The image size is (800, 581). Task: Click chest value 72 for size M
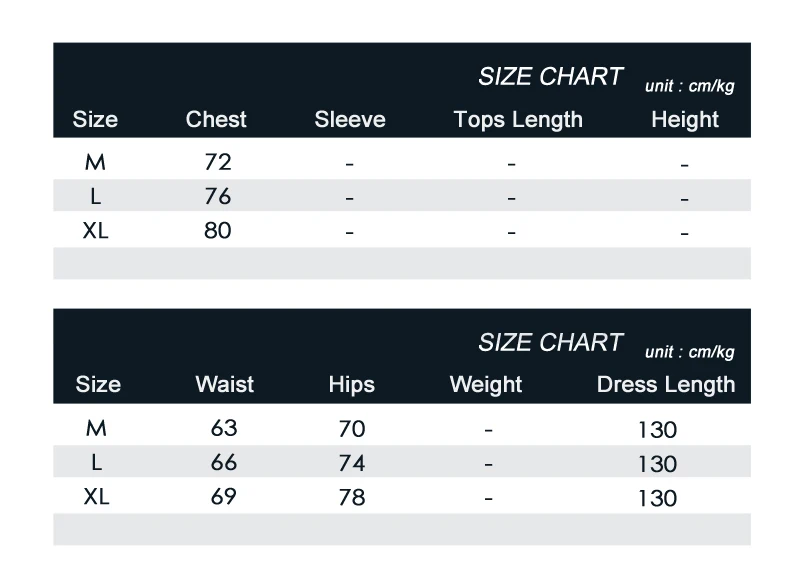click(x=218, y=162)
